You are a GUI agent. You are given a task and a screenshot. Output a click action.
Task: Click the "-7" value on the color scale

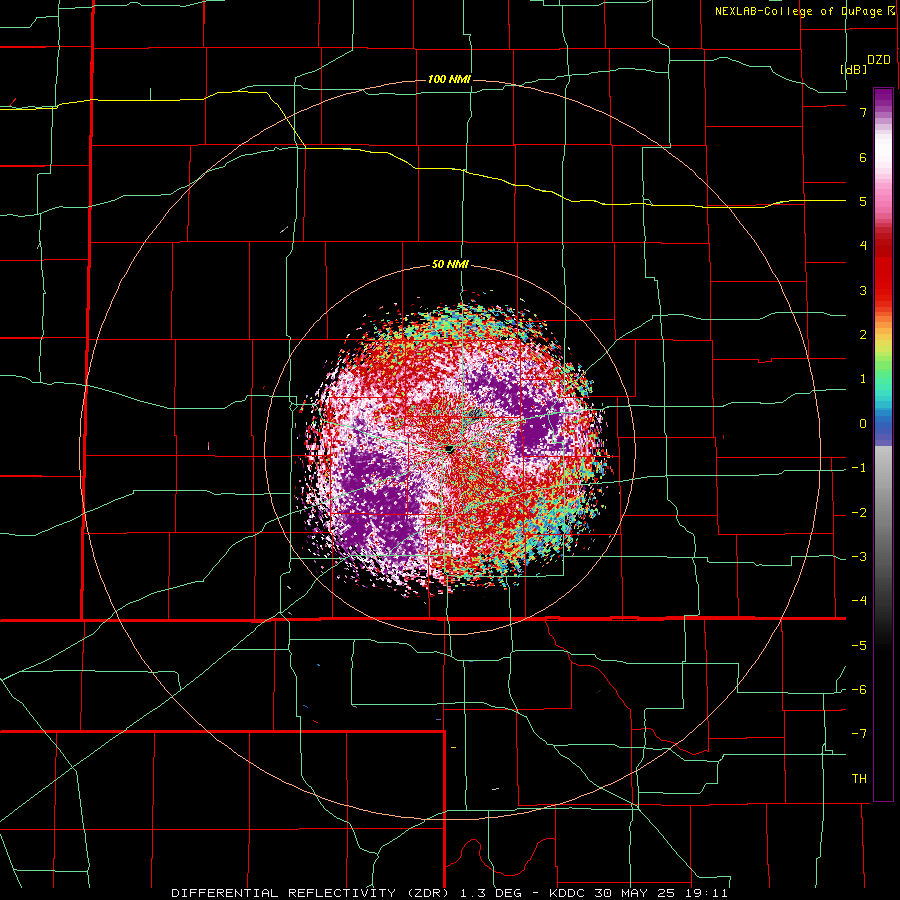[x=859, y=734]
